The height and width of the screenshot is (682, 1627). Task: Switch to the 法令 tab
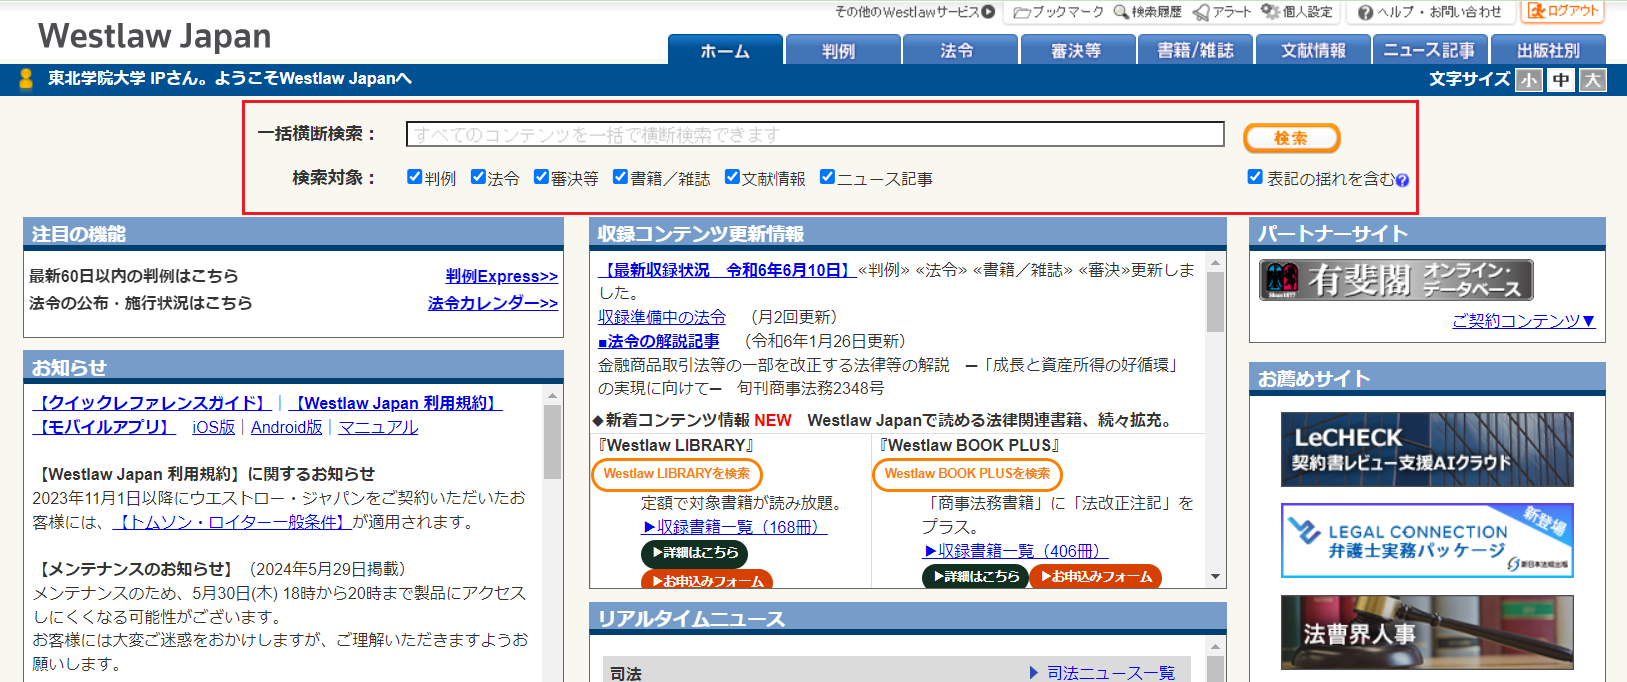pyautogui.click(x=958, y=50)
